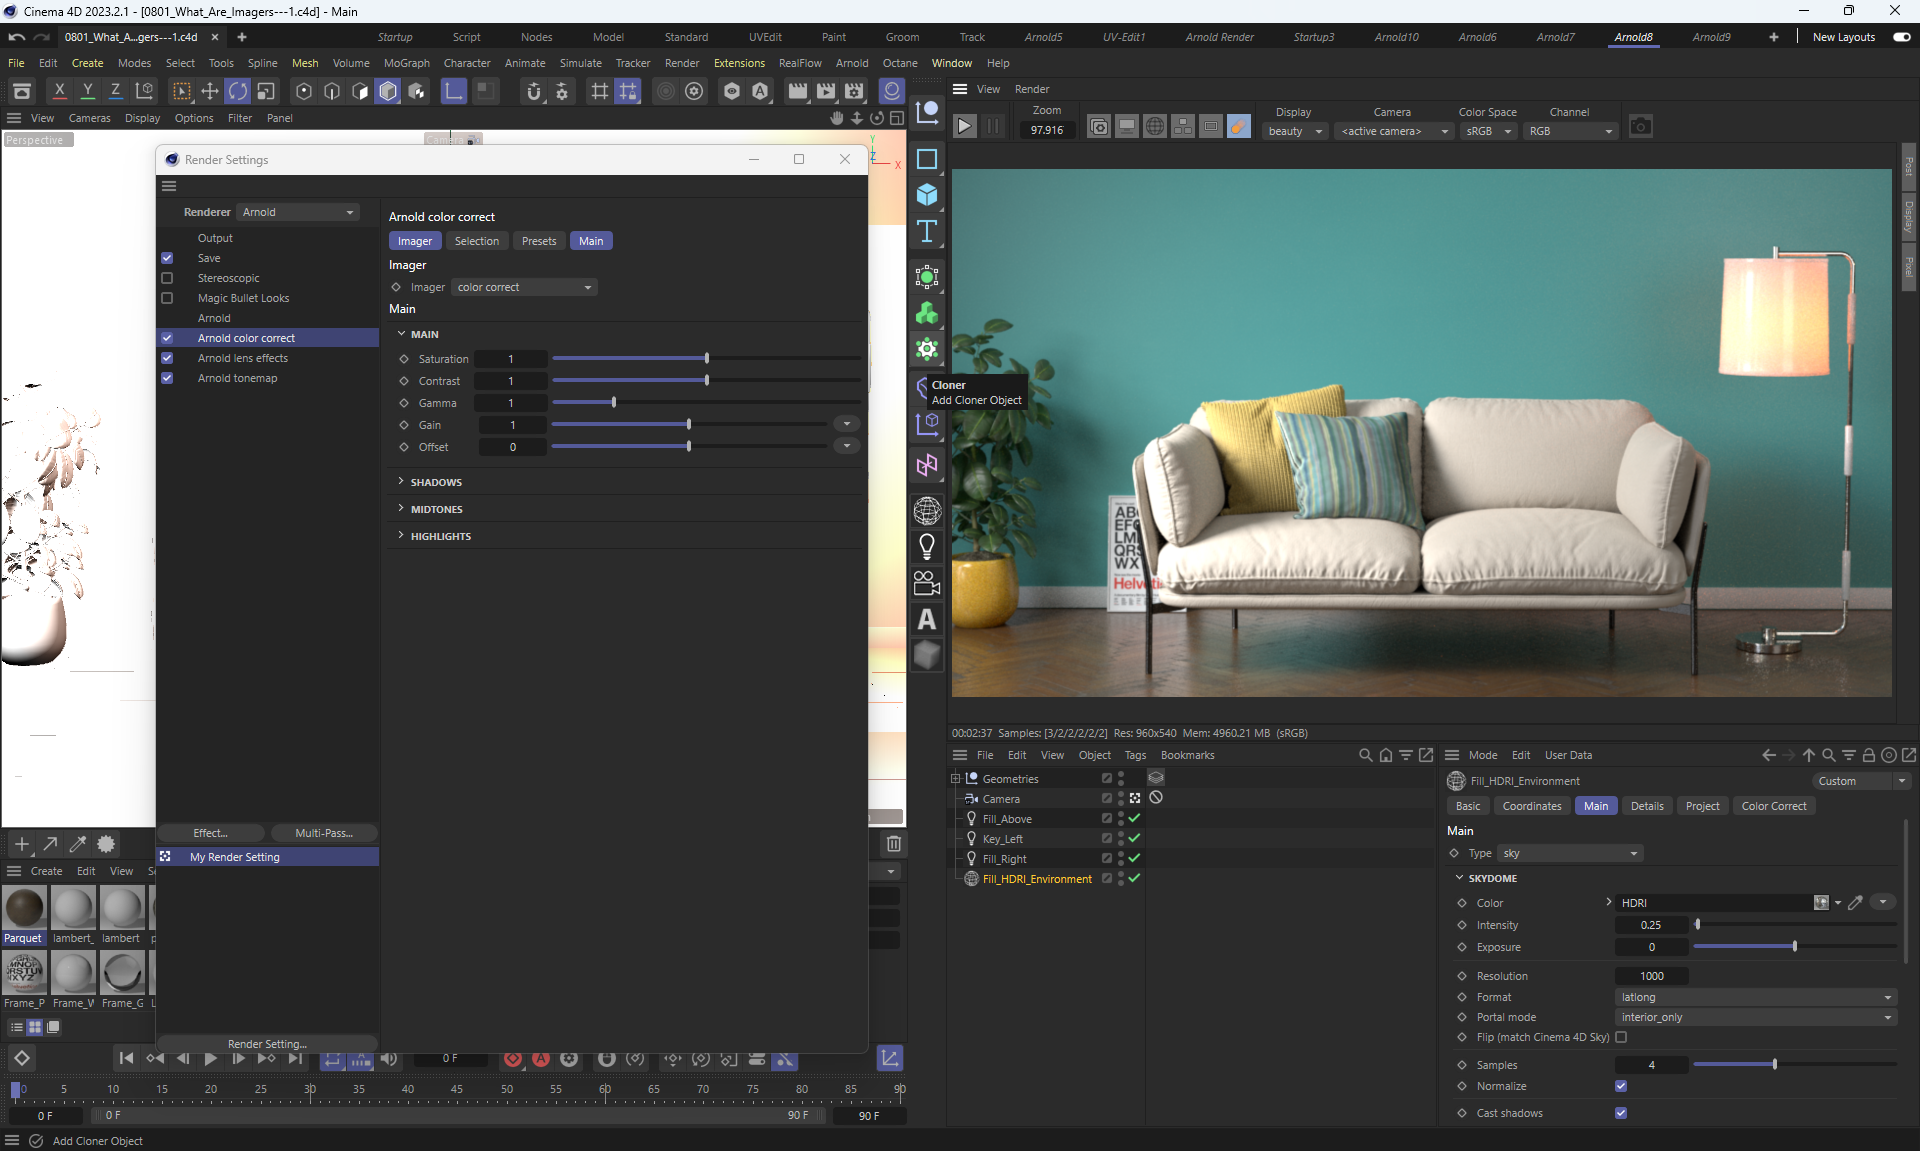
Task: Open the Portal mode interior_only dropdown
Action: (x=1755, y=1017)
